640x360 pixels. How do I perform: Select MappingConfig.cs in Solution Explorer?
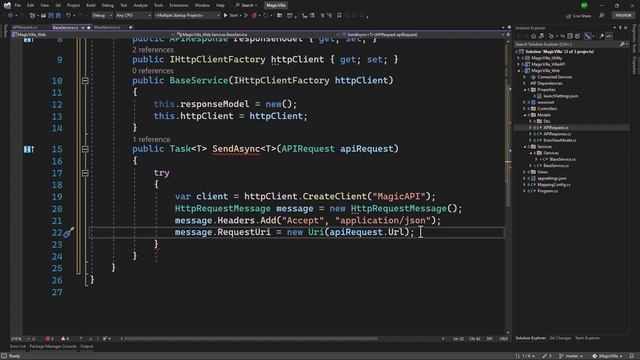pos(553,185)
